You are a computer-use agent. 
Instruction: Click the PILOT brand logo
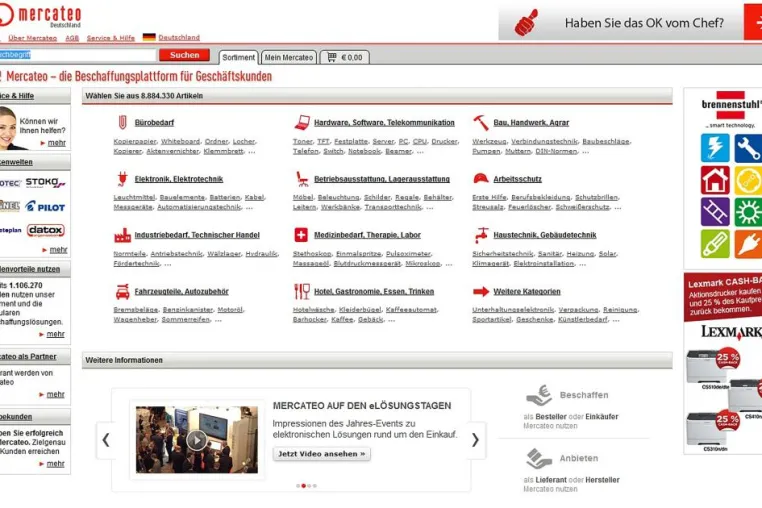[45, 207]
